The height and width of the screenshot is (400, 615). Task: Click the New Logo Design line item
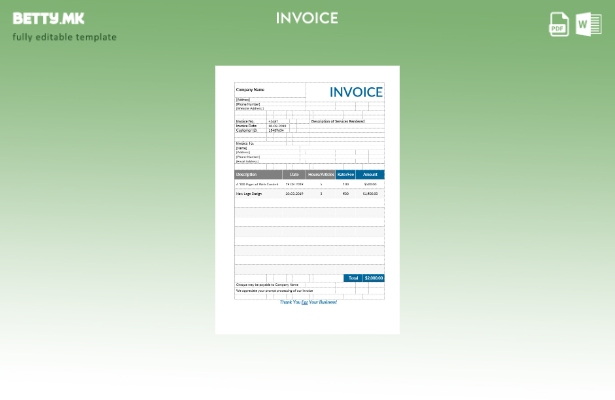249,194
